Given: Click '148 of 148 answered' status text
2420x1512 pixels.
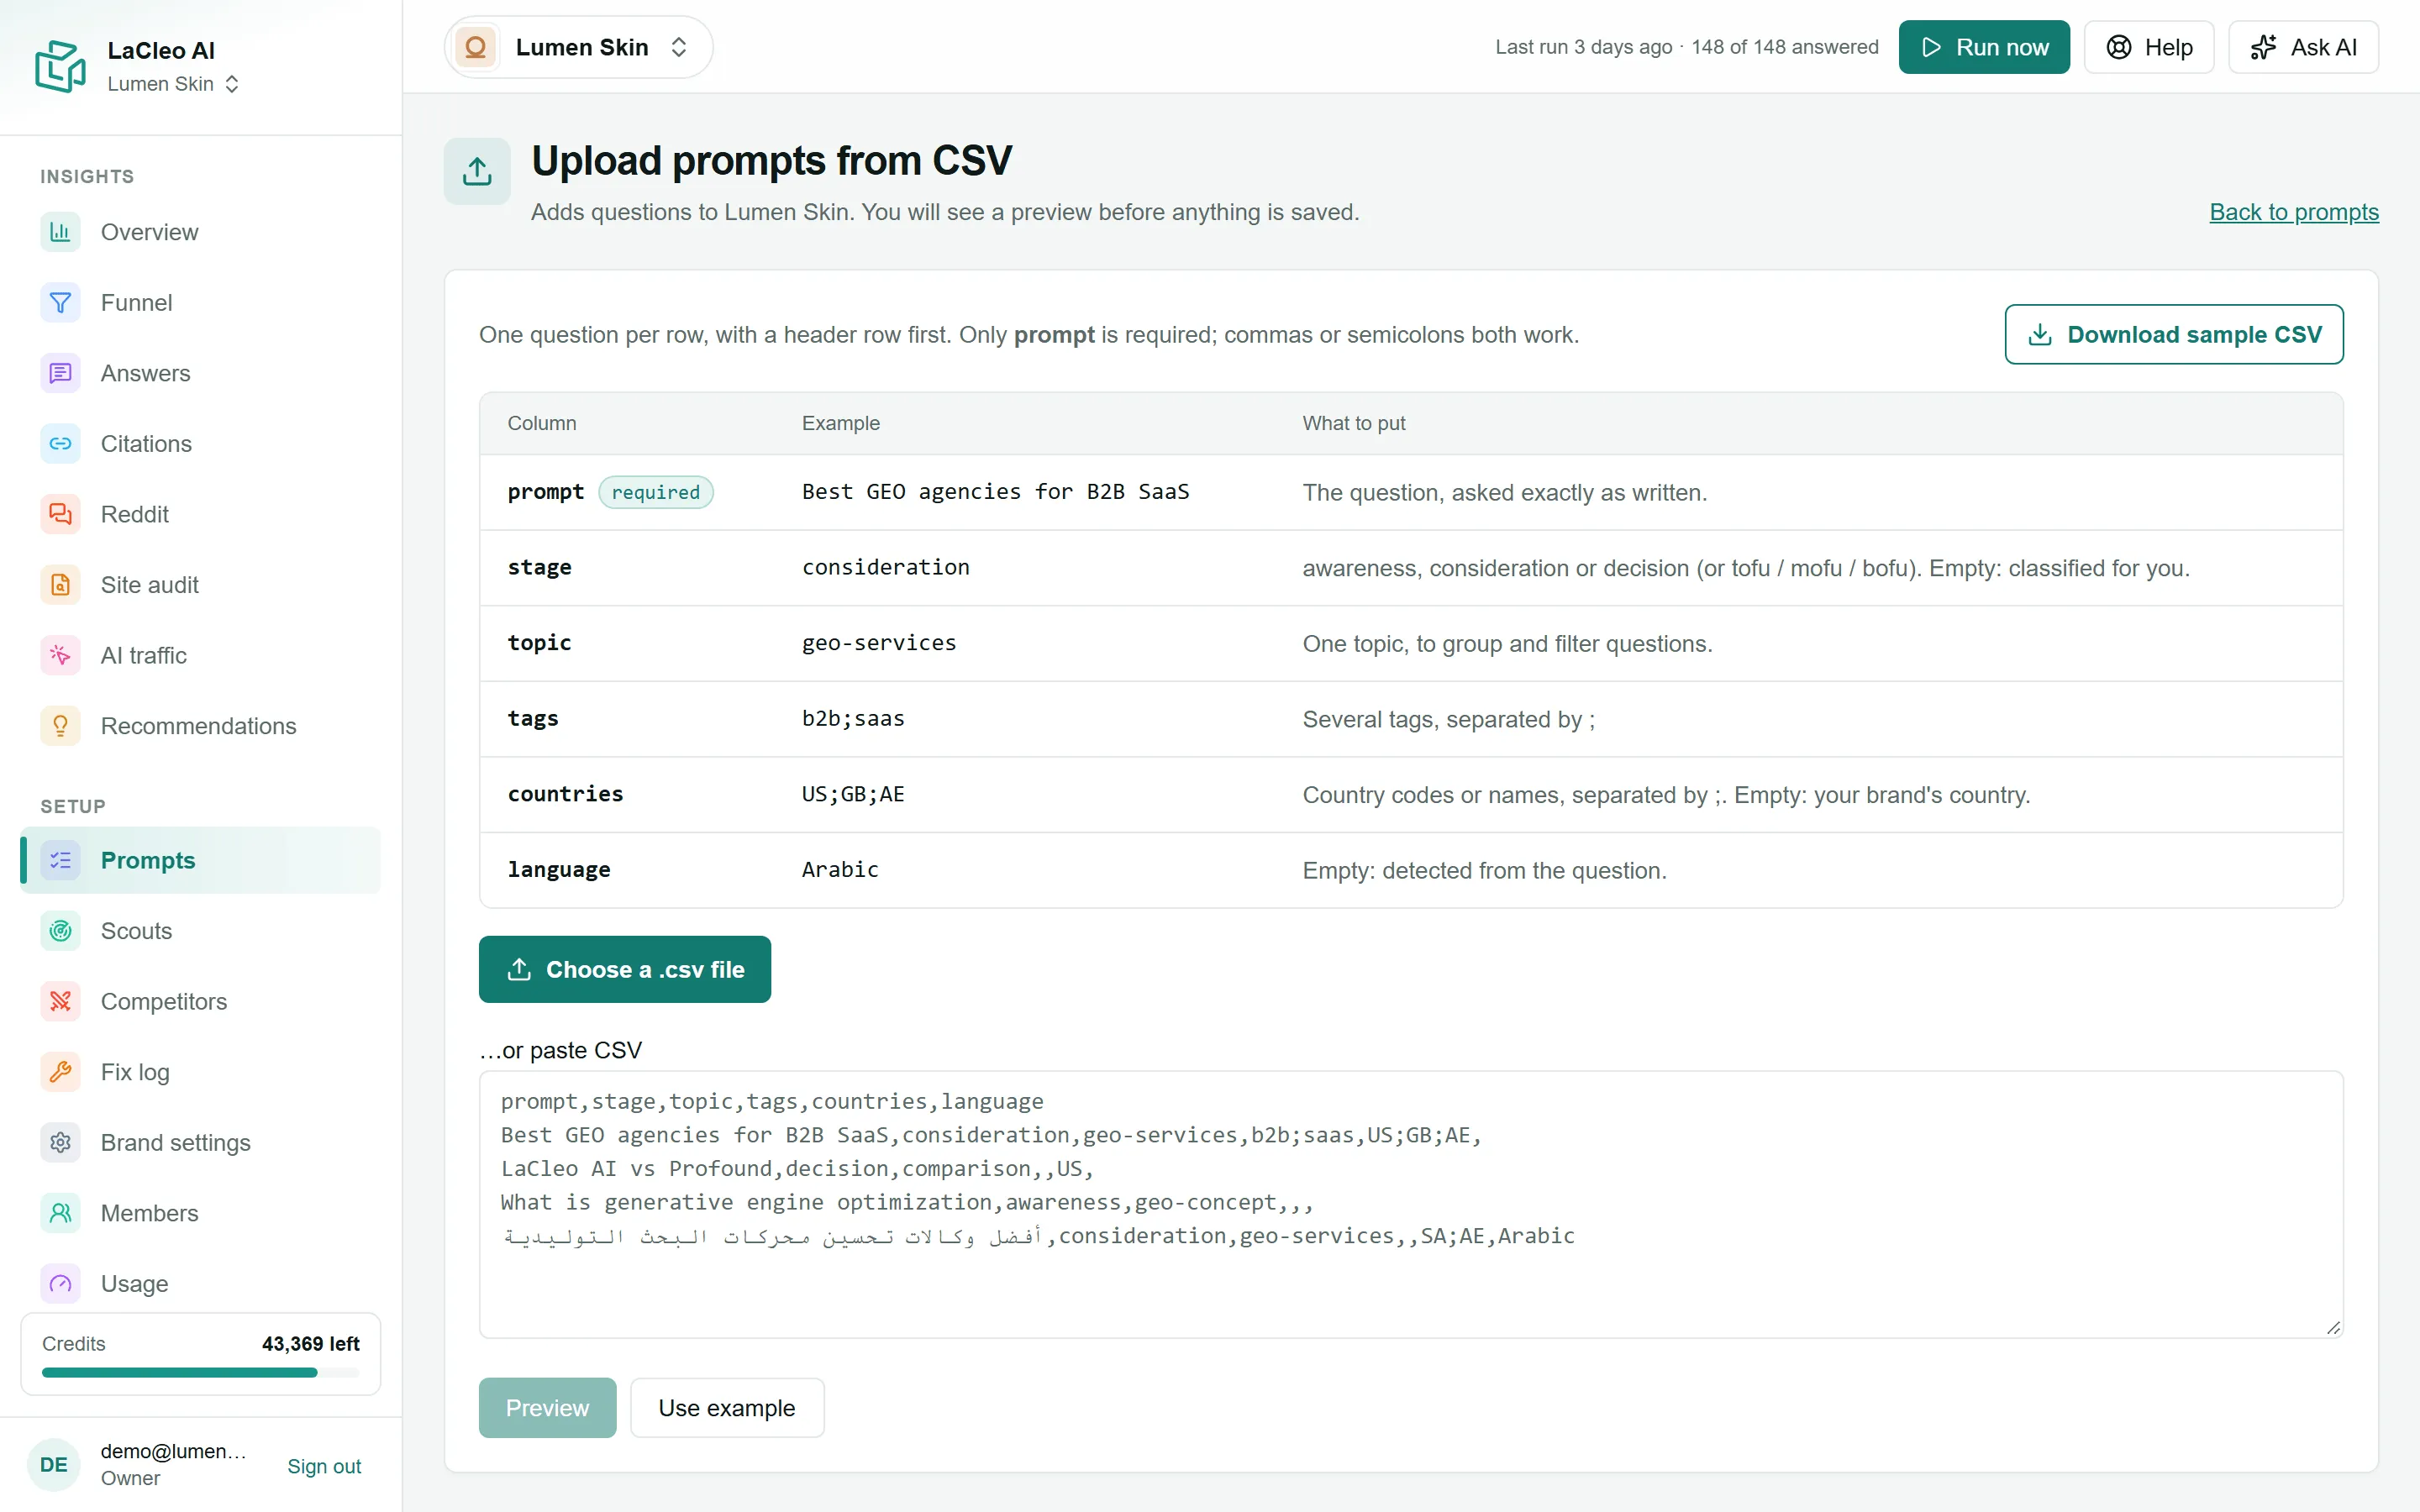Looking at the screenshot, I should pos(1785,47).
